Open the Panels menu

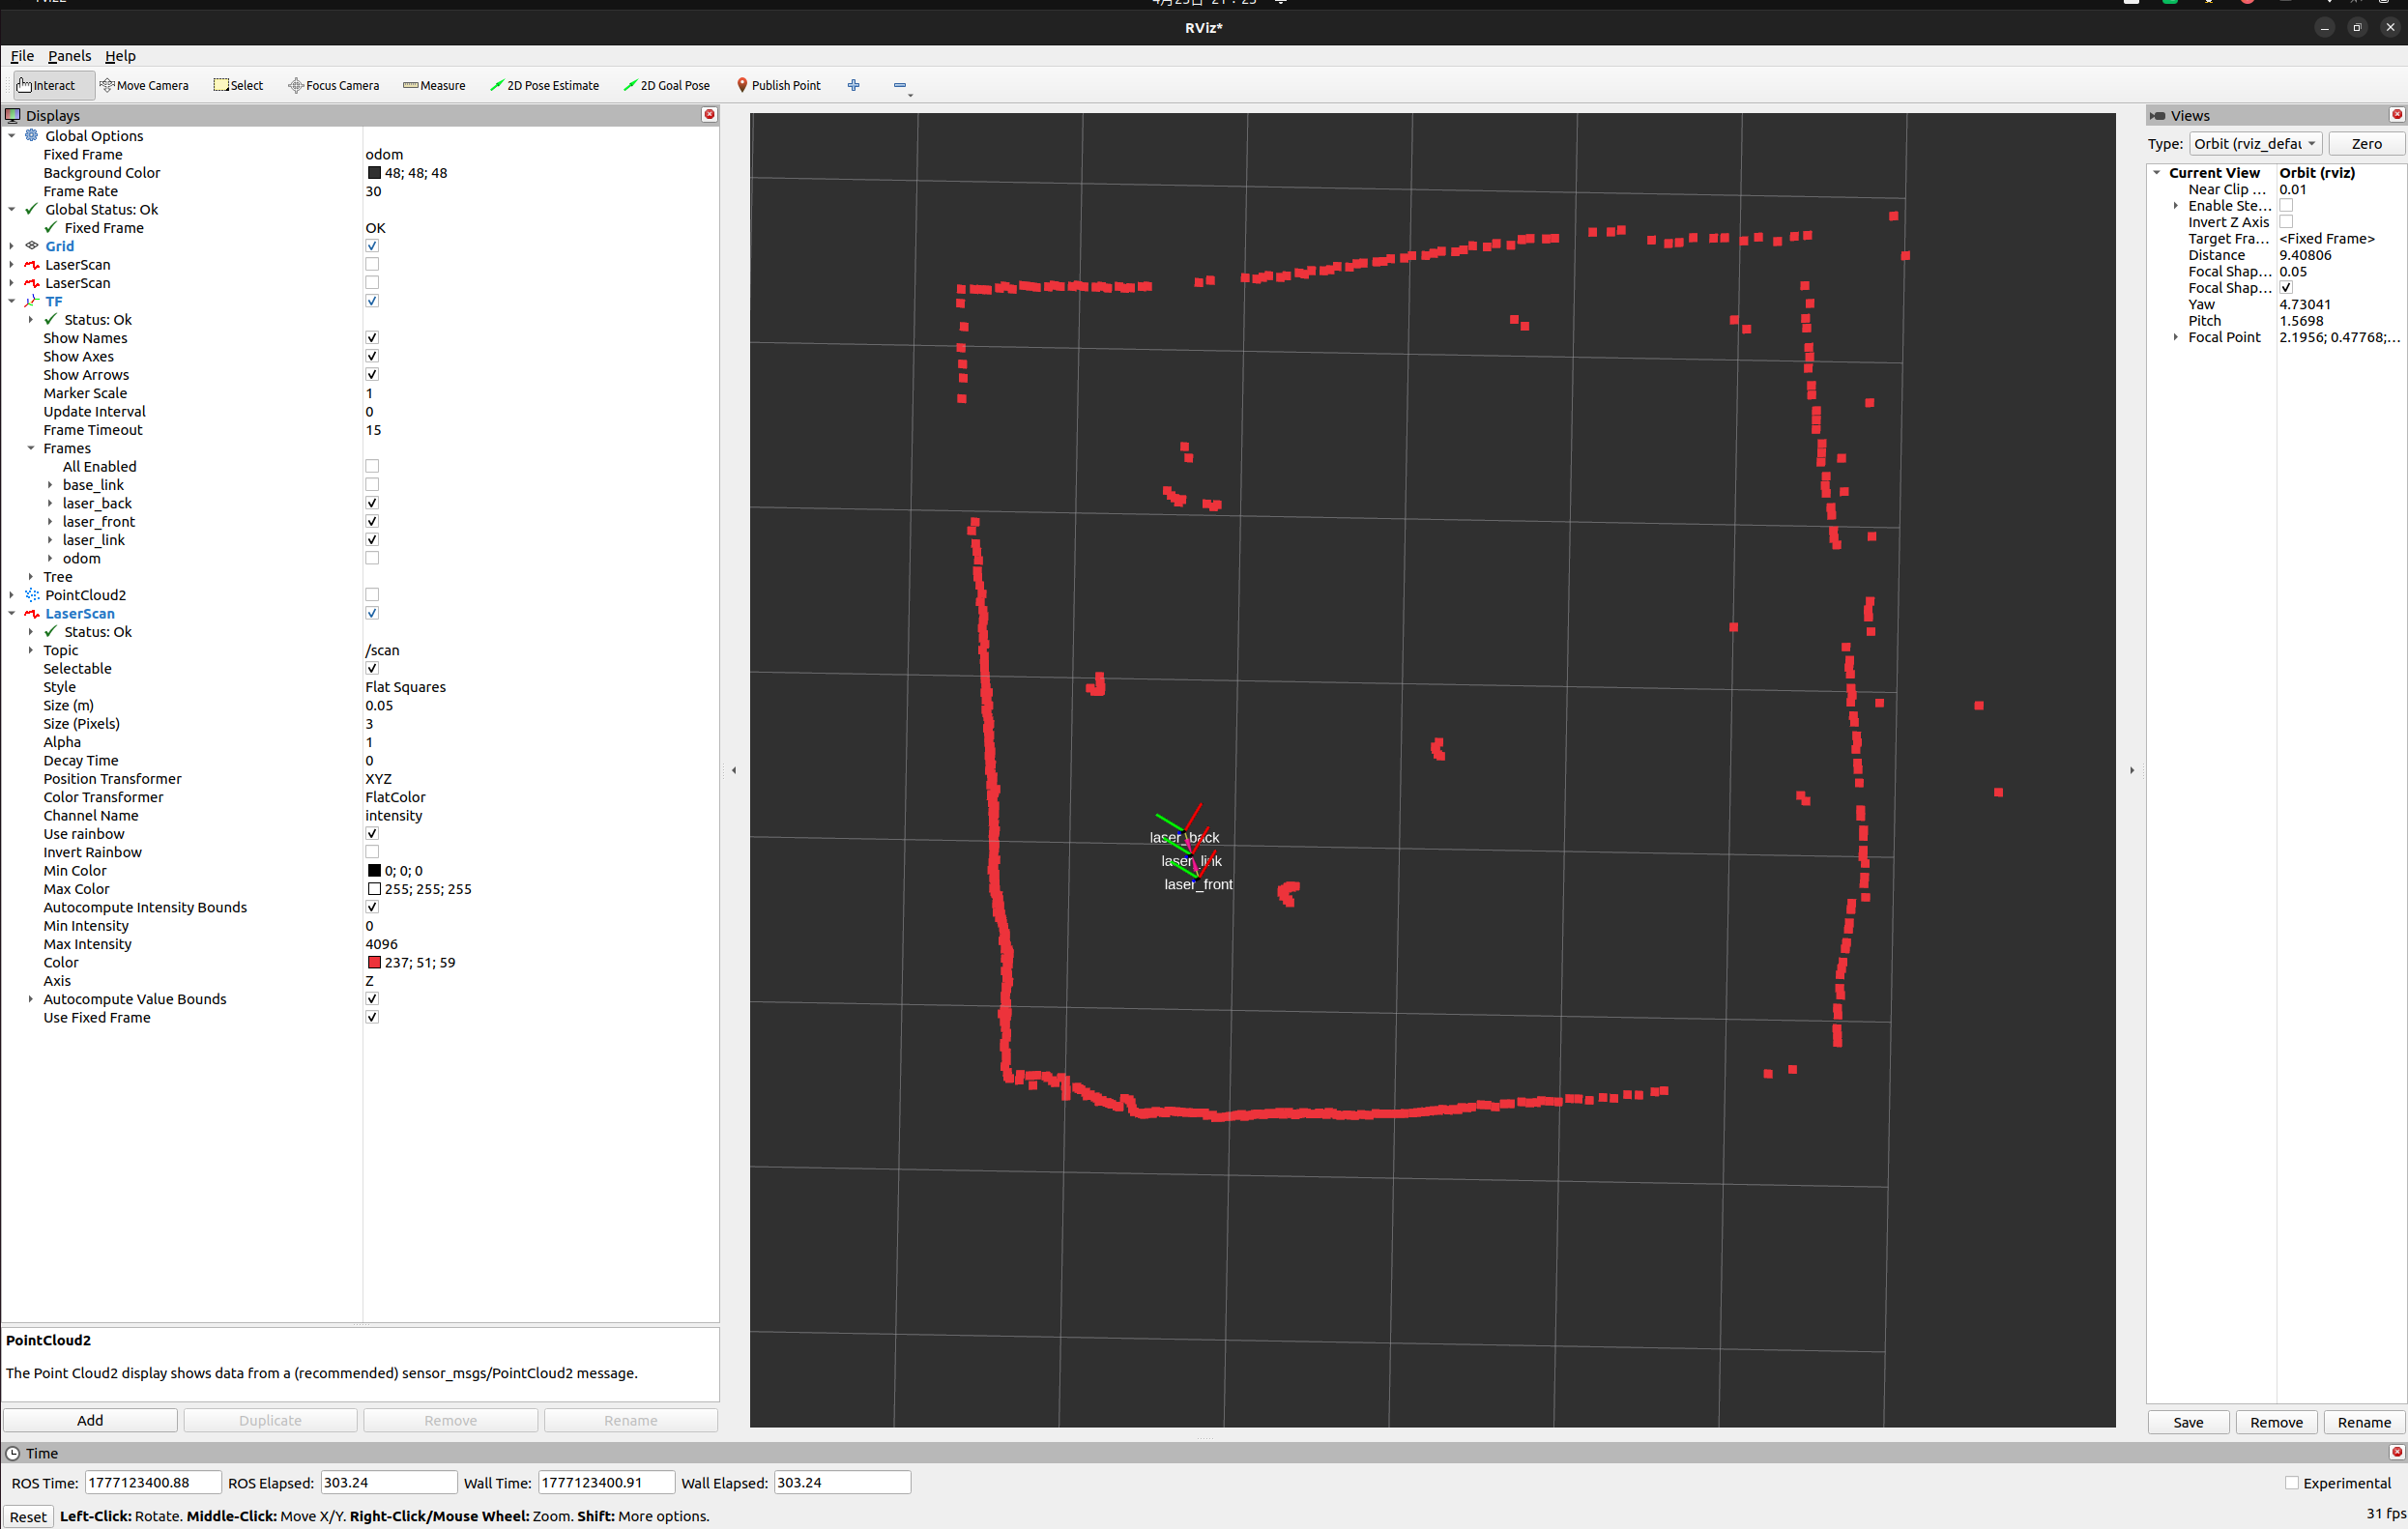tap(69, 56)
